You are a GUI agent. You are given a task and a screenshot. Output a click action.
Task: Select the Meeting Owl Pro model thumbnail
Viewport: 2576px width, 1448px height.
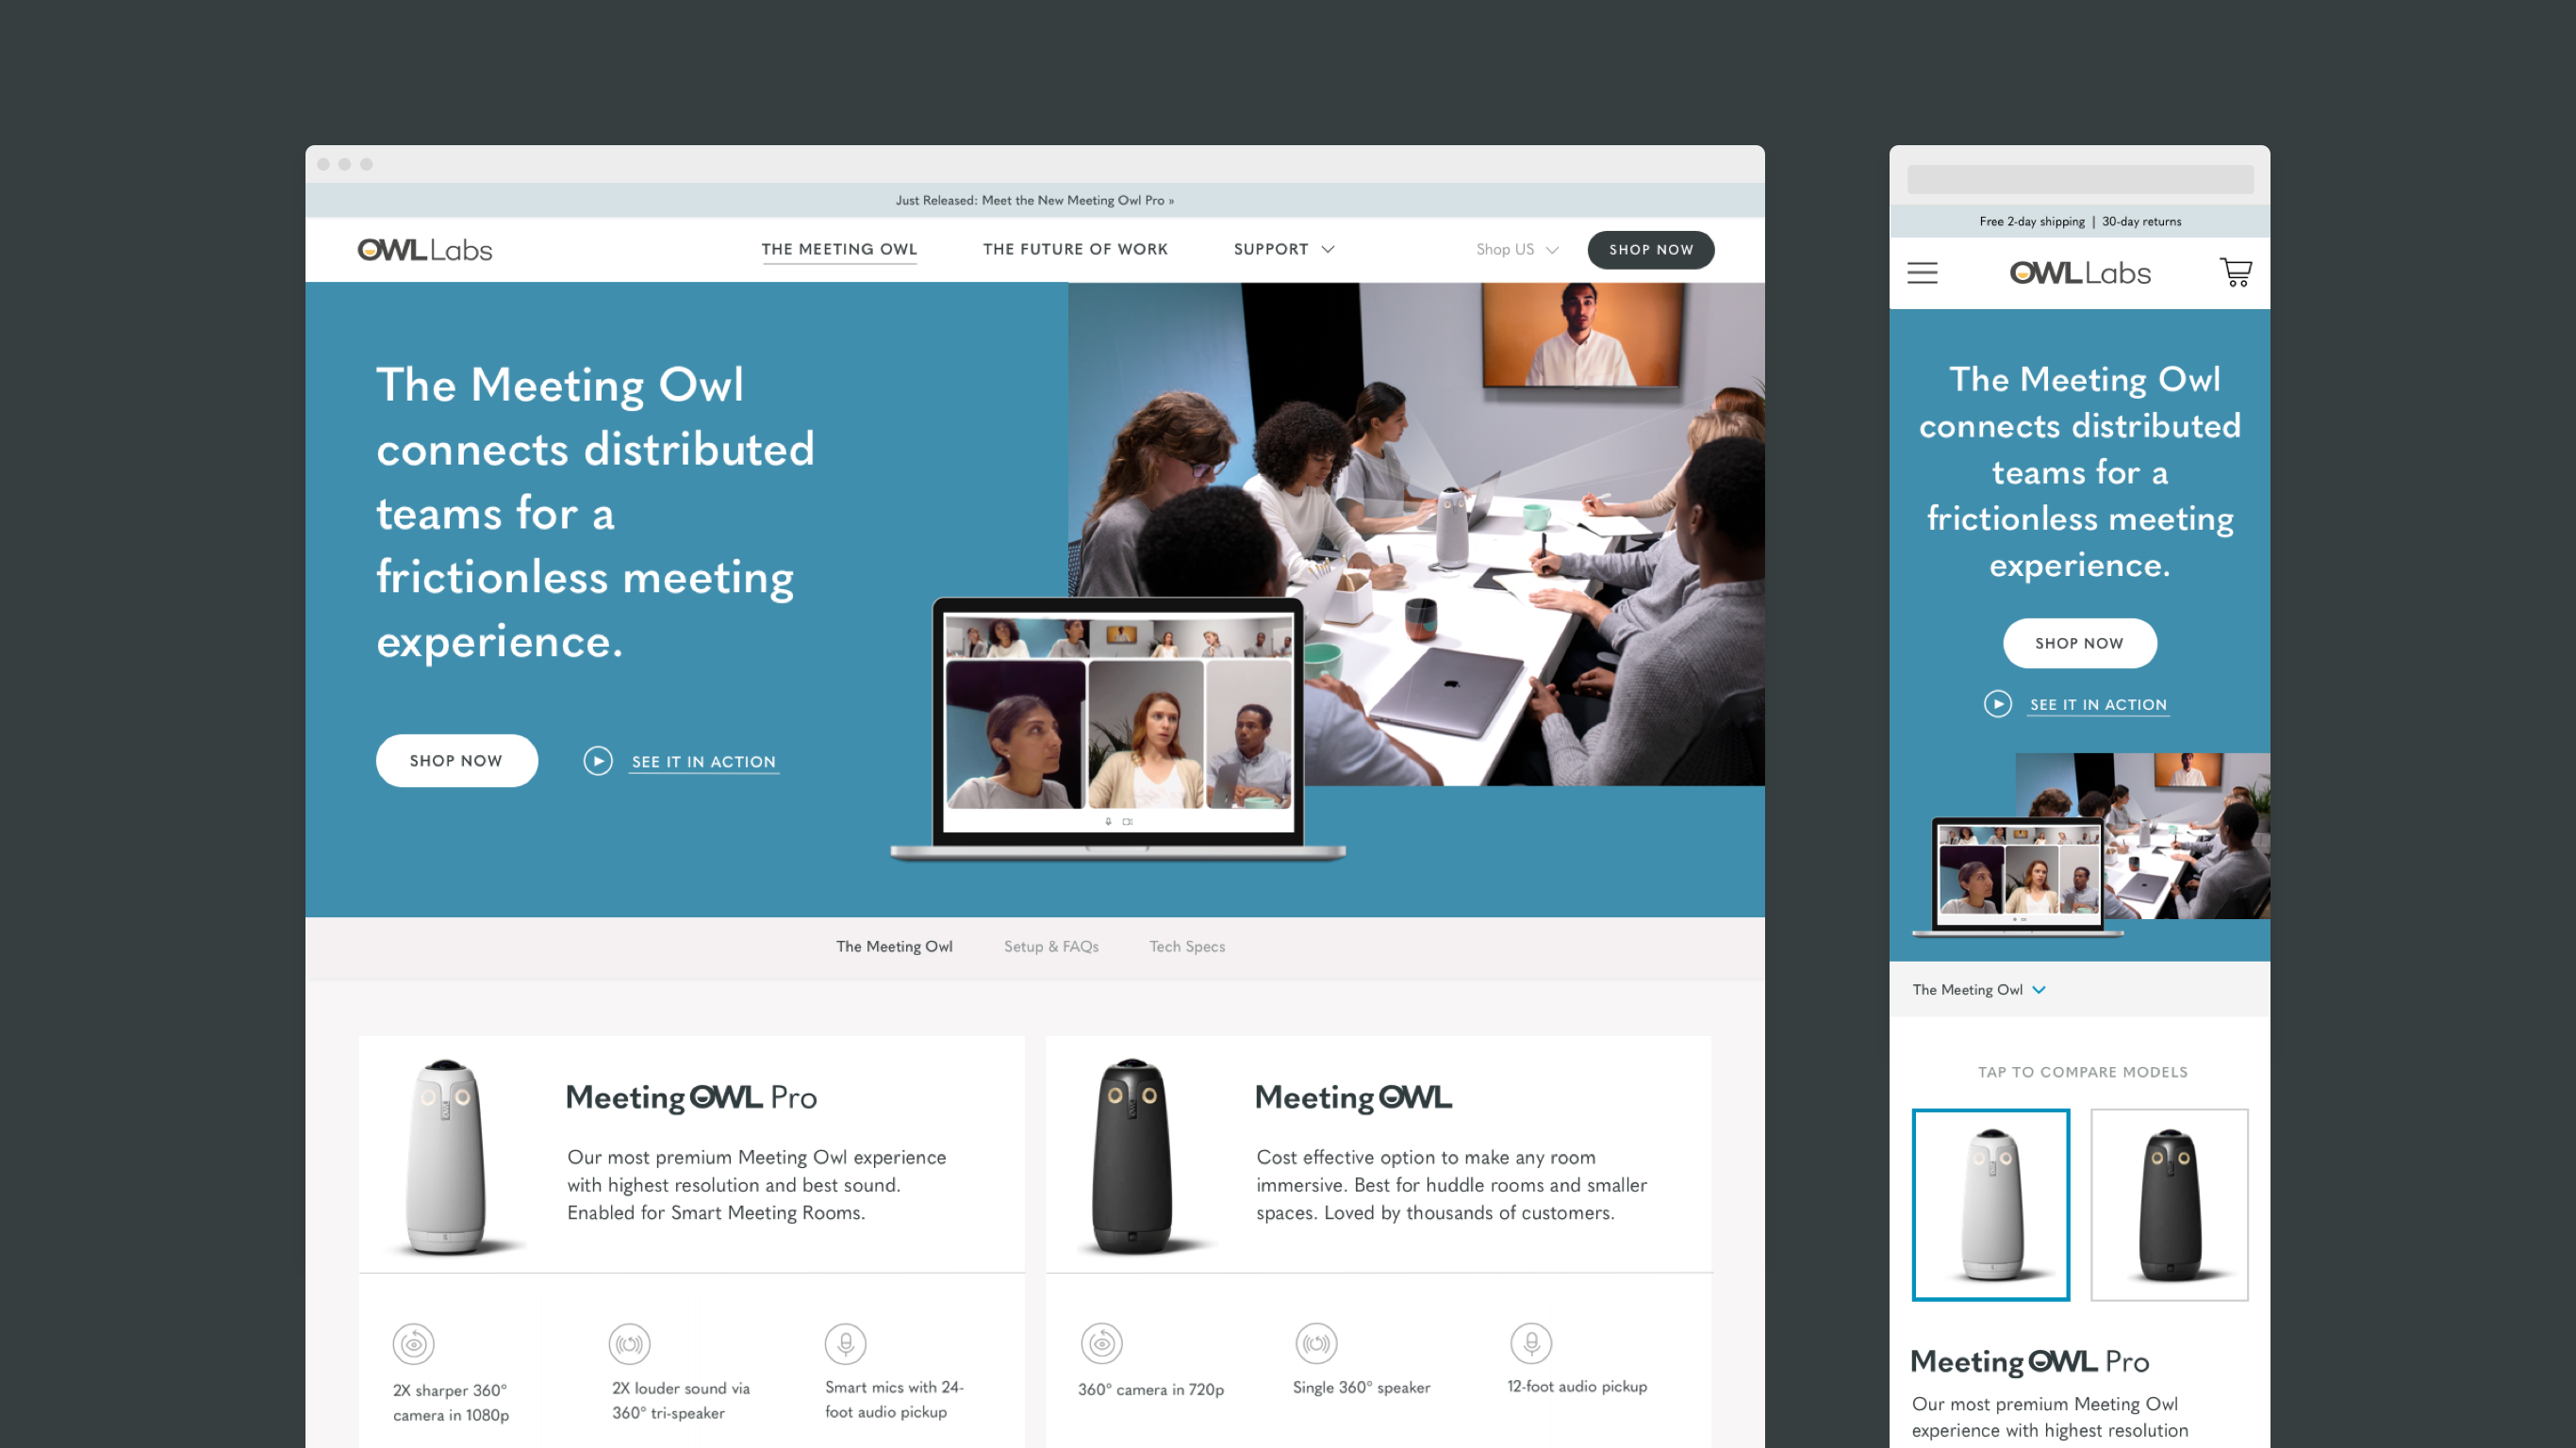[1992, 1204]
